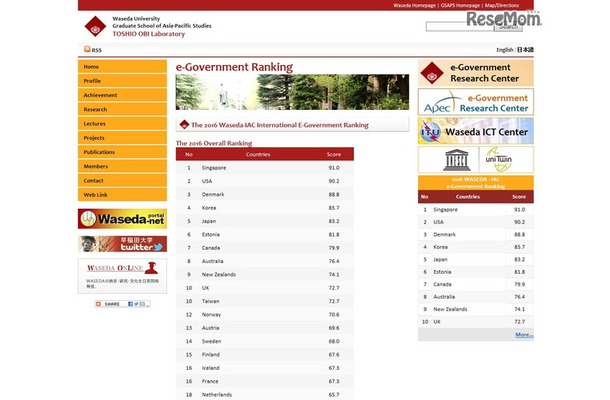This screenshot has height=400, width=610.
Task: Click the Score header in main table
Action: coord(334,154)
